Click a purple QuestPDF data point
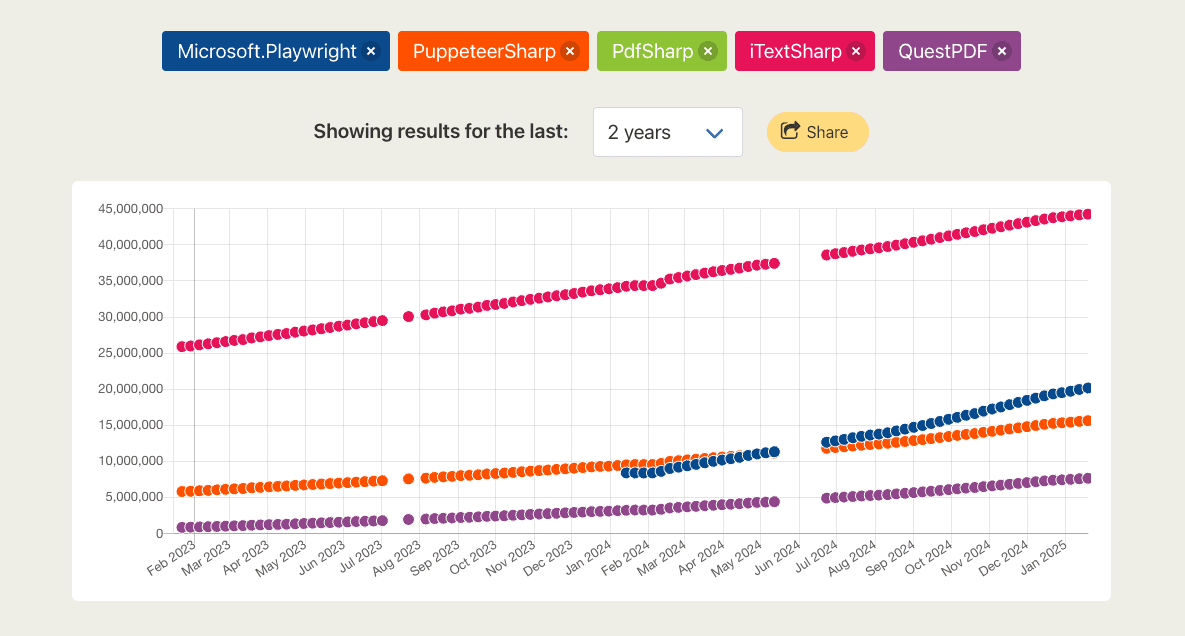This screenshot has height=636, width=1185. pyautogui.click(x=1087, y=478)
